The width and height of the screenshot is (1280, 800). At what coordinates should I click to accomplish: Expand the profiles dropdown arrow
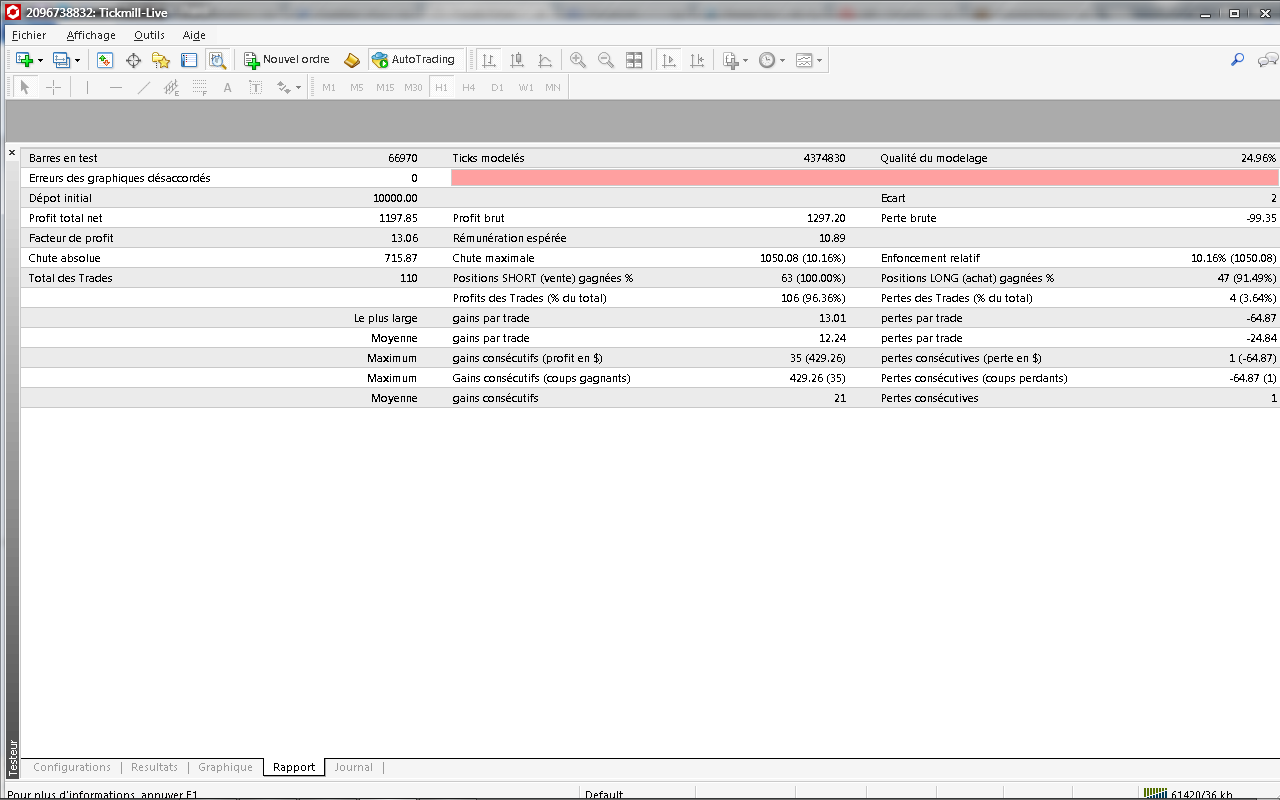click(77, 61)
